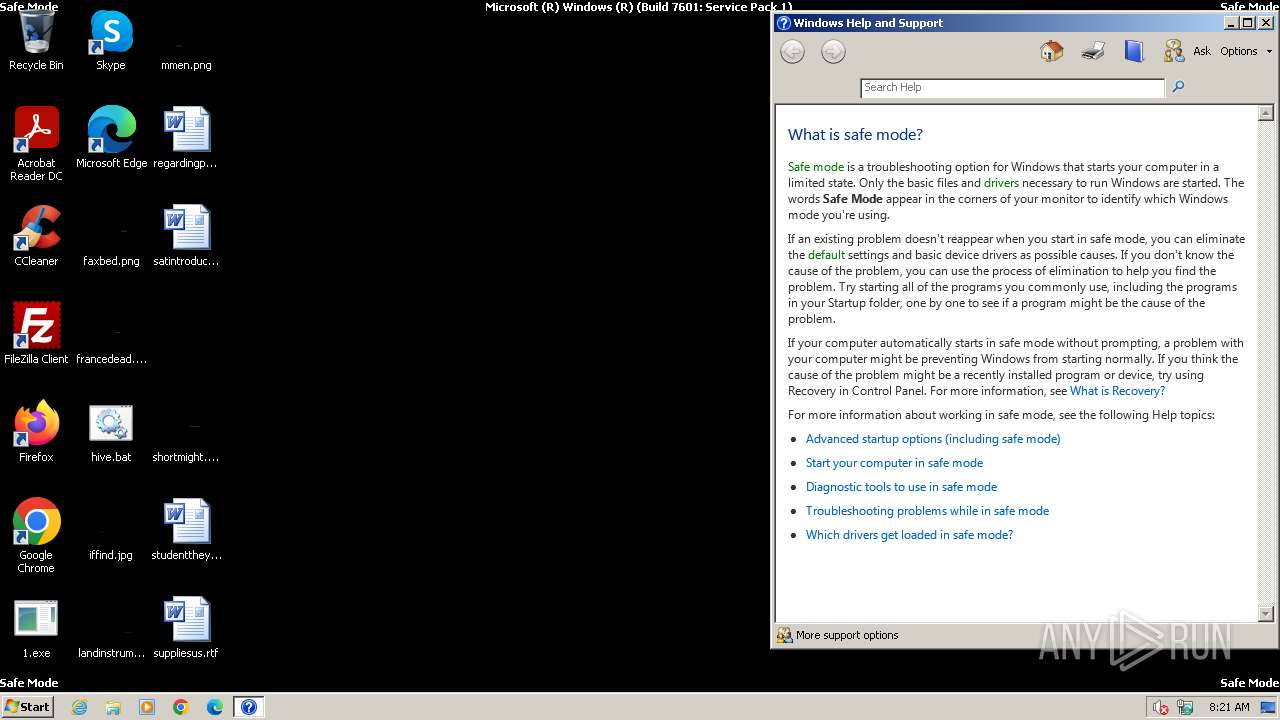The width and height of the screenshot is (1280, 720).
Task: Click the muted volume tray icon
Action: point(1161,707)
